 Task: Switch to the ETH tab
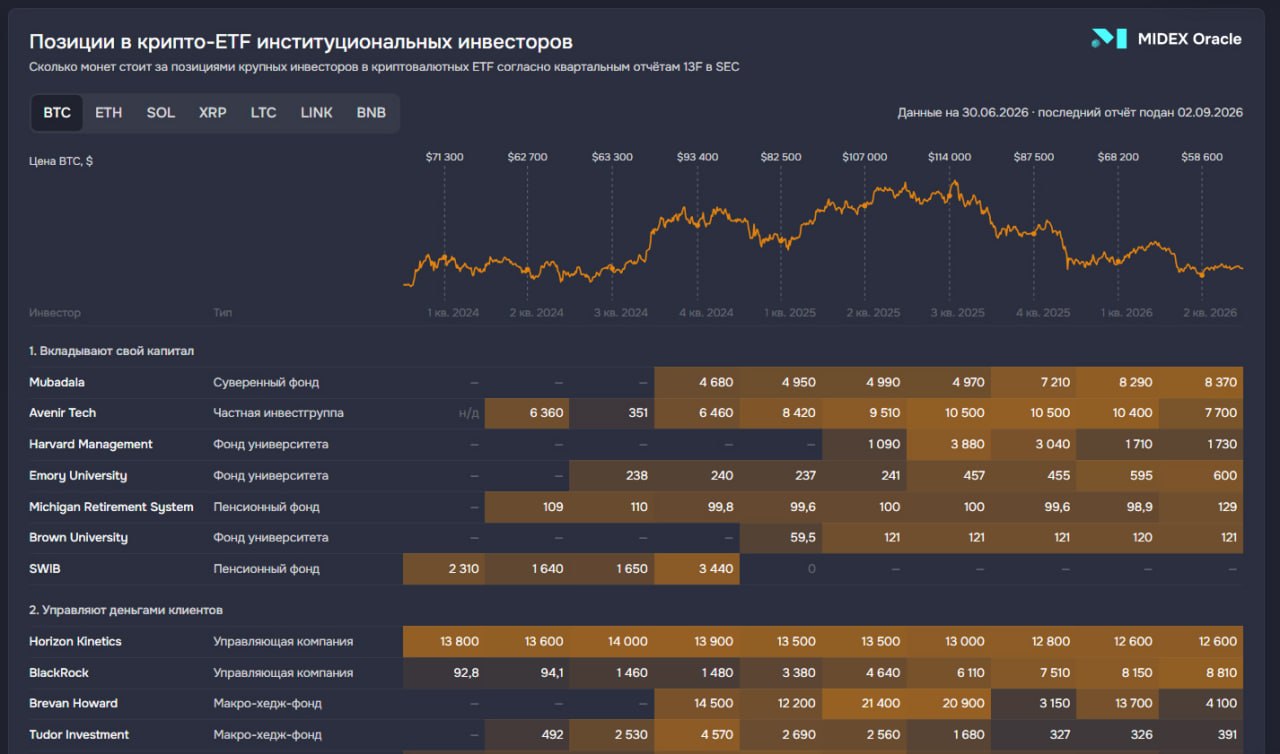point(108,113)
